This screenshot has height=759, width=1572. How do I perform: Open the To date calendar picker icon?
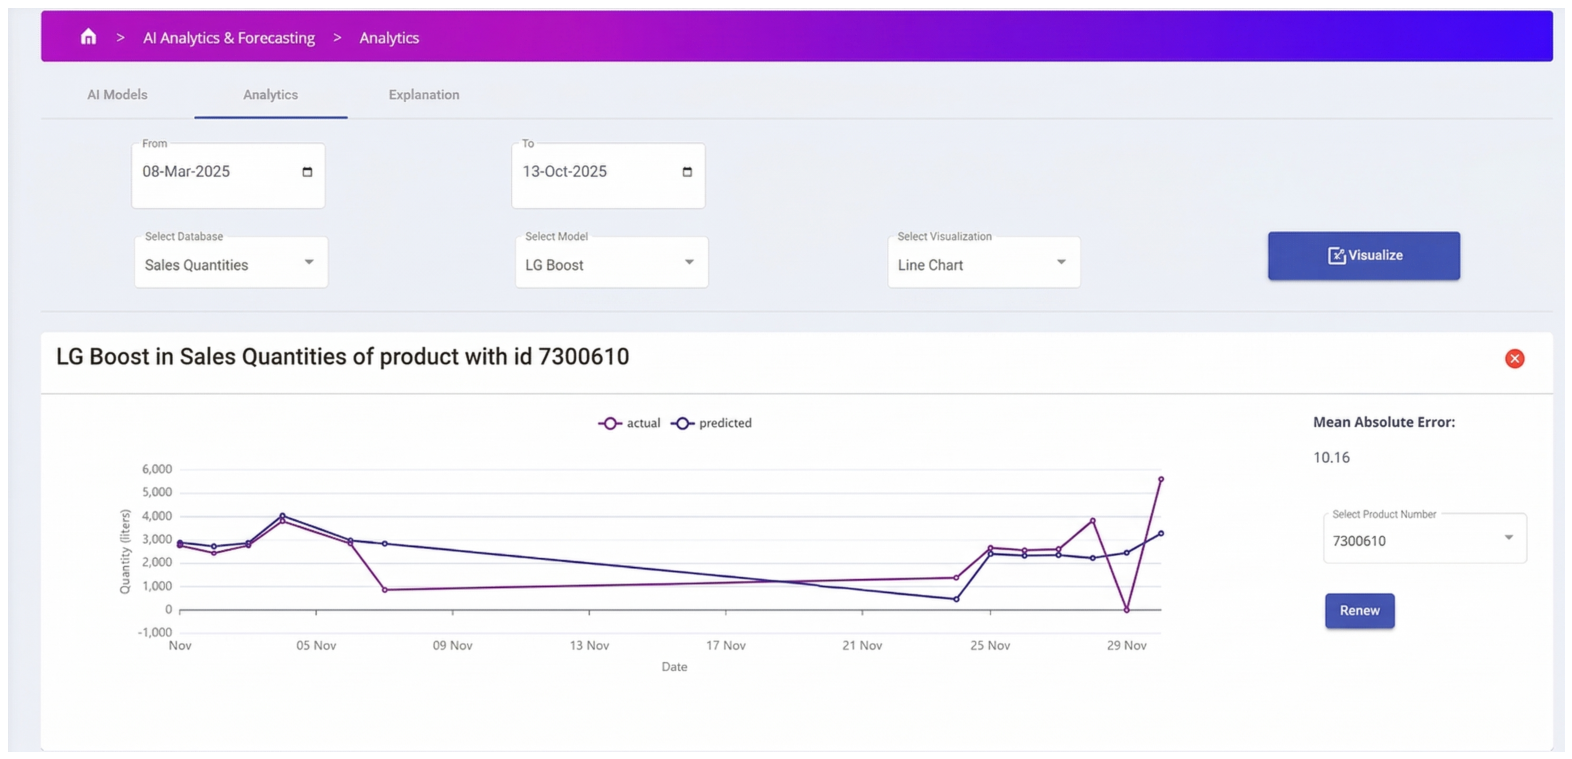pos(687,172)
